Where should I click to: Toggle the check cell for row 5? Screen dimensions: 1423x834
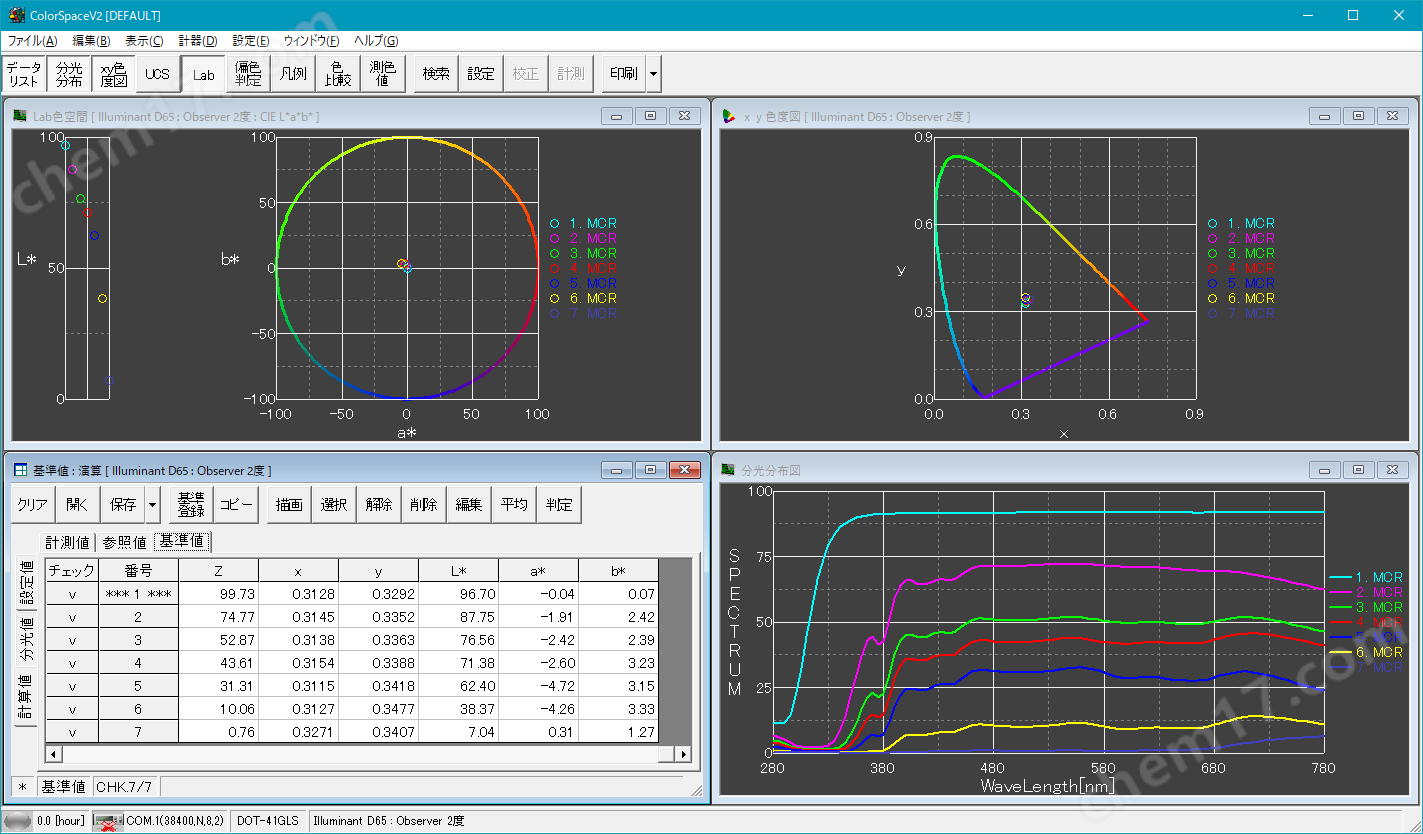tap(72, 686)
